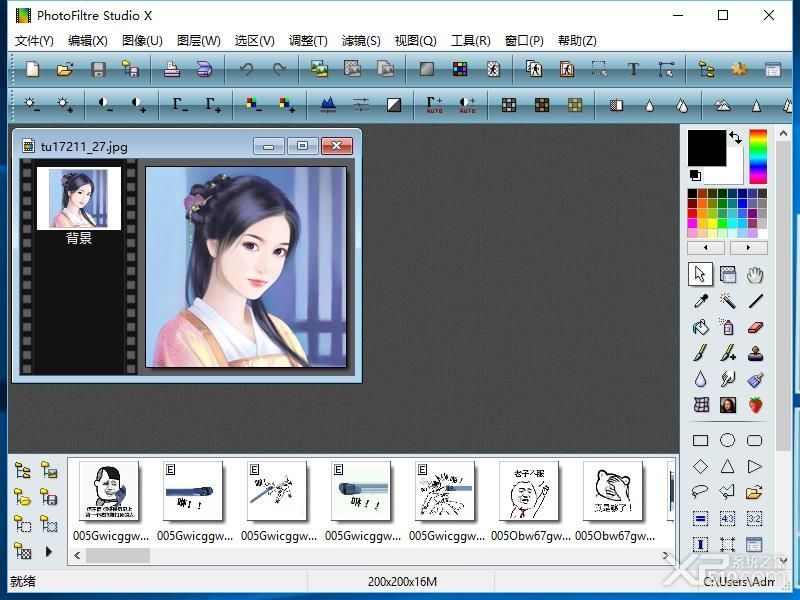The width and height of the screenshot is (800, 600).
Task: Save the image with the floppy disk icon
Action: [98, 69]
